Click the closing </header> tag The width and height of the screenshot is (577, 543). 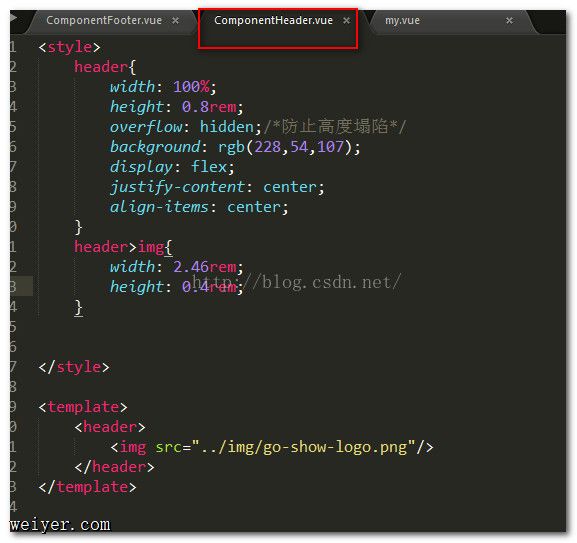click(114, 467)
